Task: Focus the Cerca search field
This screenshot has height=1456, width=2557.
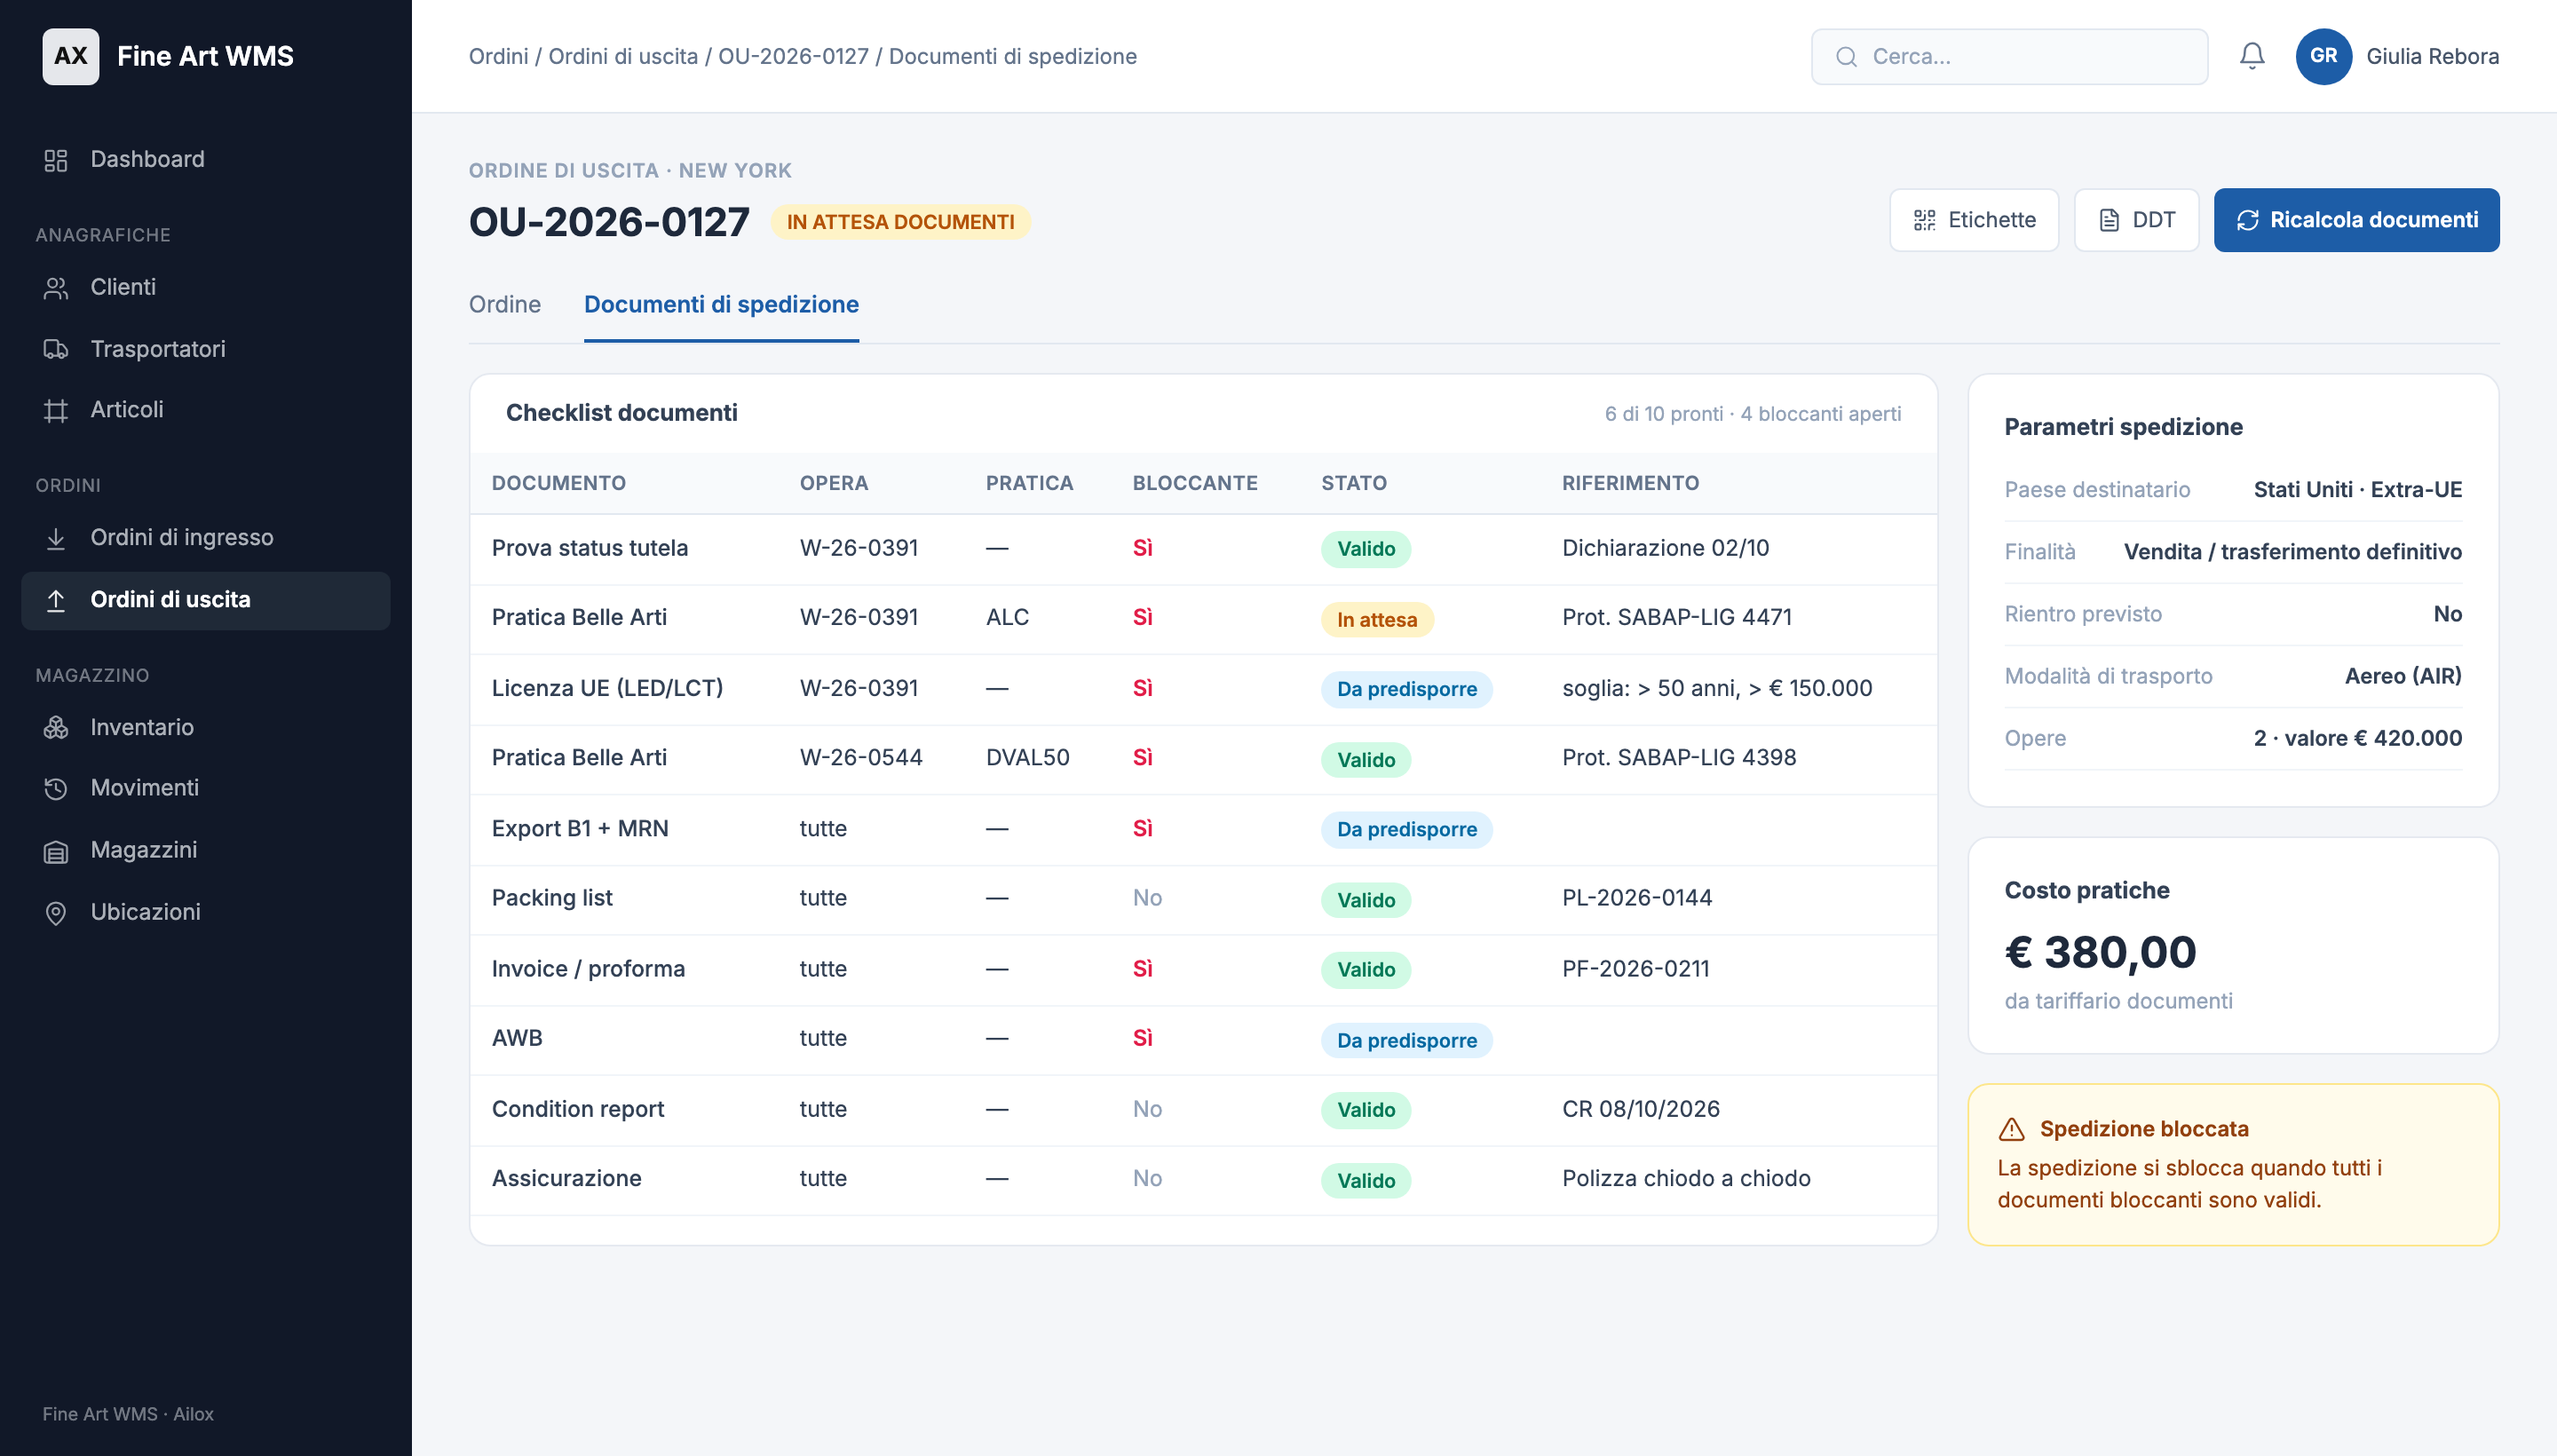Action: (2009, 56)
